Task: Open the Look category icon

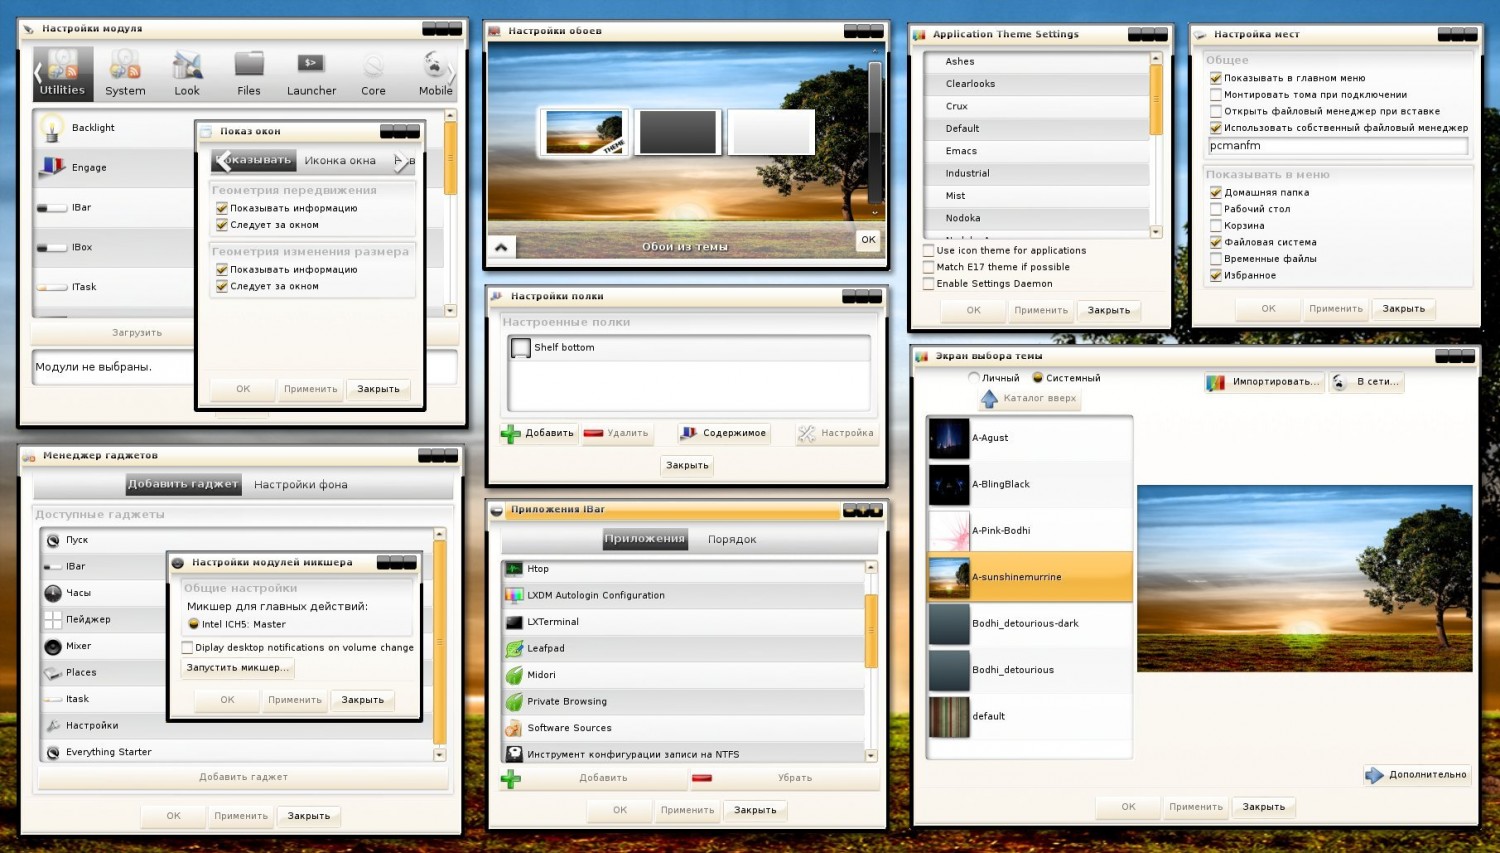Action: [187, 72]
